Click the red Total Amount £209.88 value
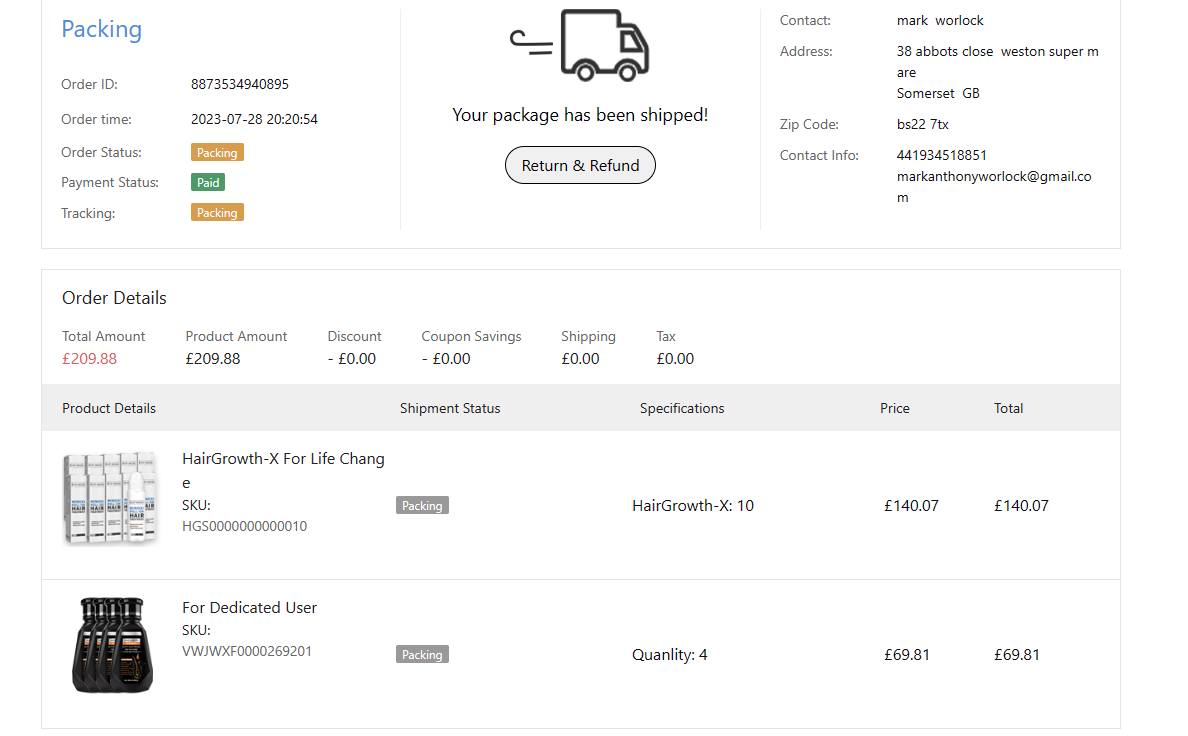The width and height of the screenshot is (1188, 736). [x=89, y=359]
